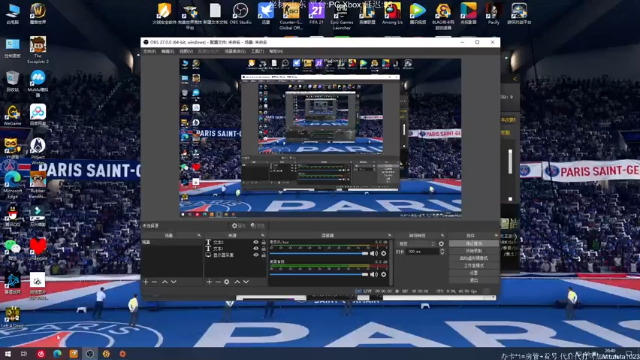Open WeGame desktop shortcut

click(x=13, y=116)
